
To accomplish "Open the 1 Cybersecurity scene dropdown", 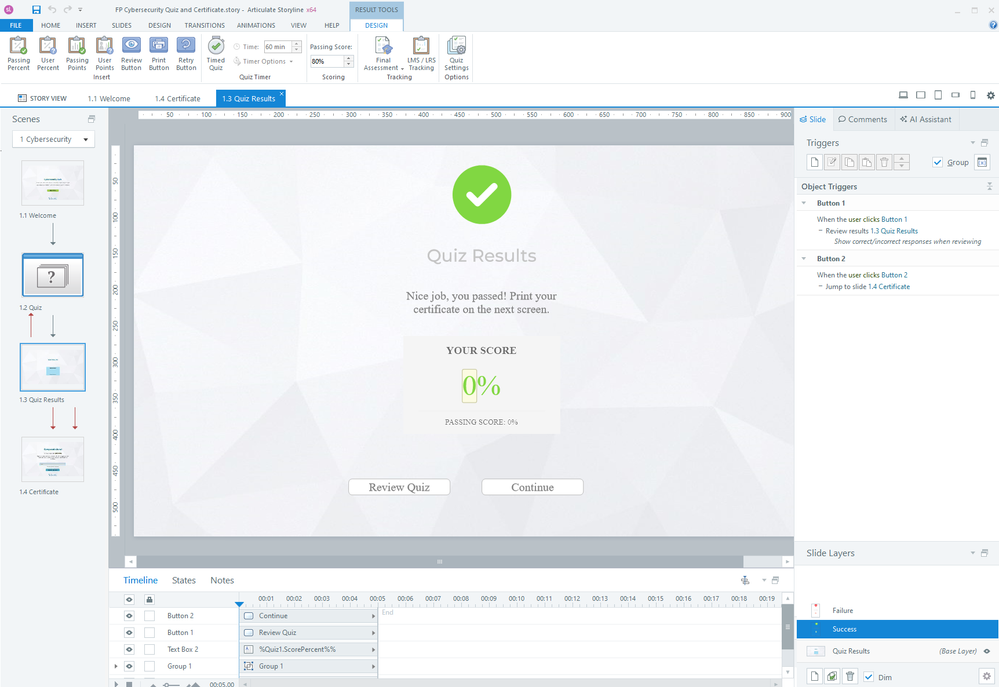I will click(x=56, y=140).
